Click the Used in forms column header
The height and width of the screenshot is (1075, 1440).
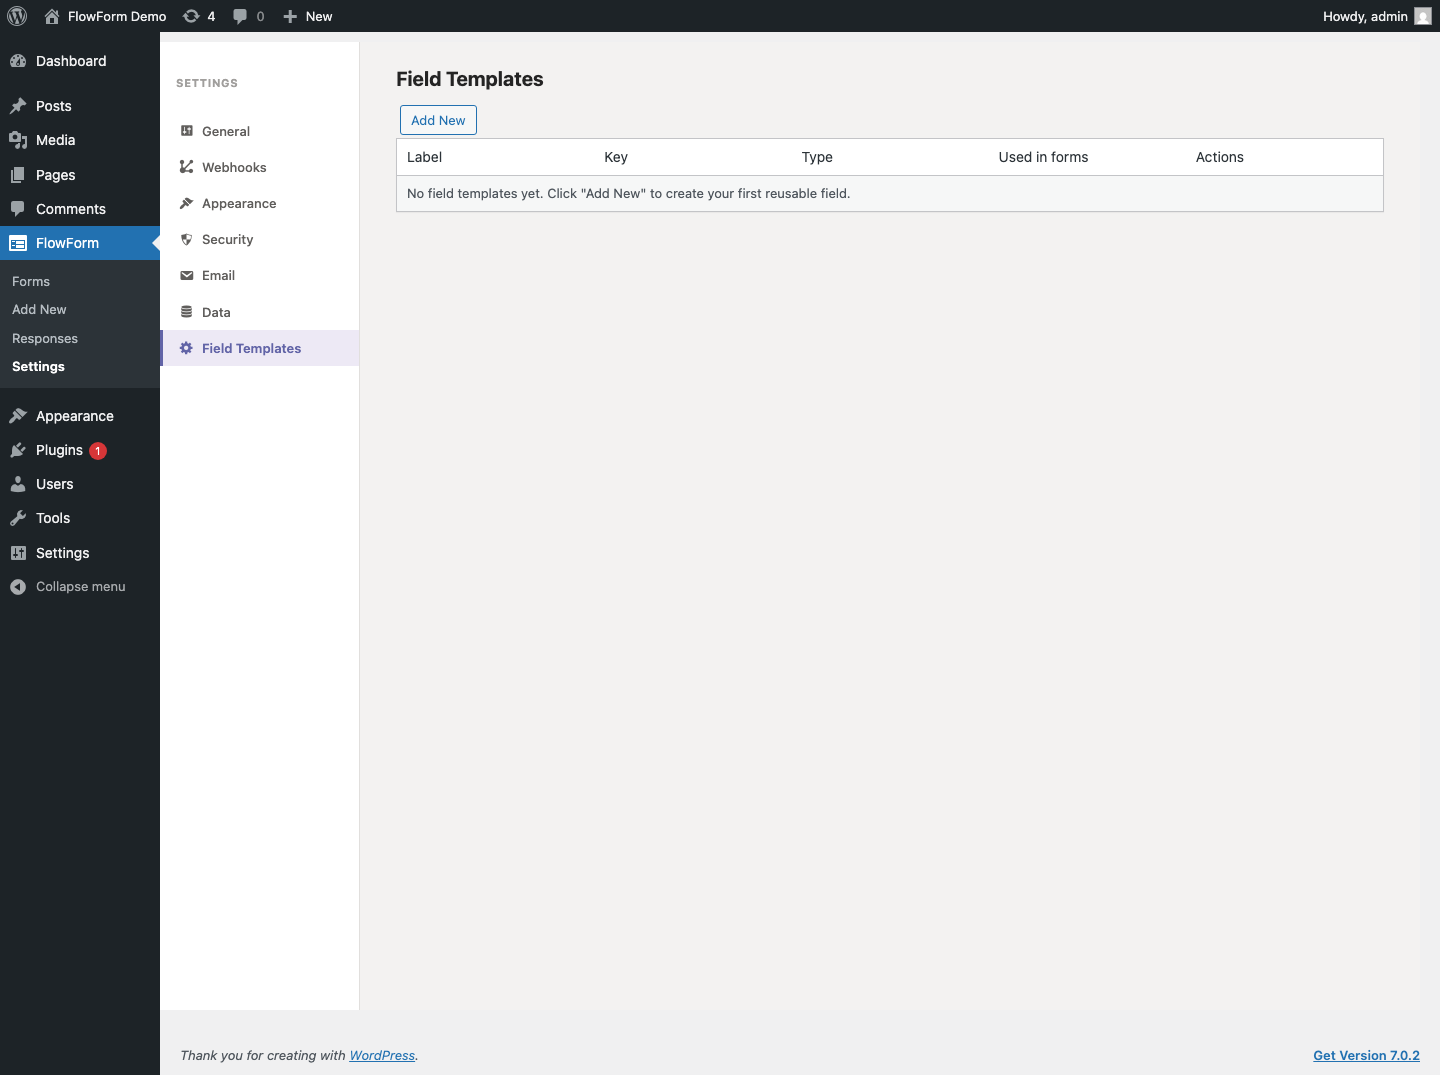click(x=1043, y=157)
